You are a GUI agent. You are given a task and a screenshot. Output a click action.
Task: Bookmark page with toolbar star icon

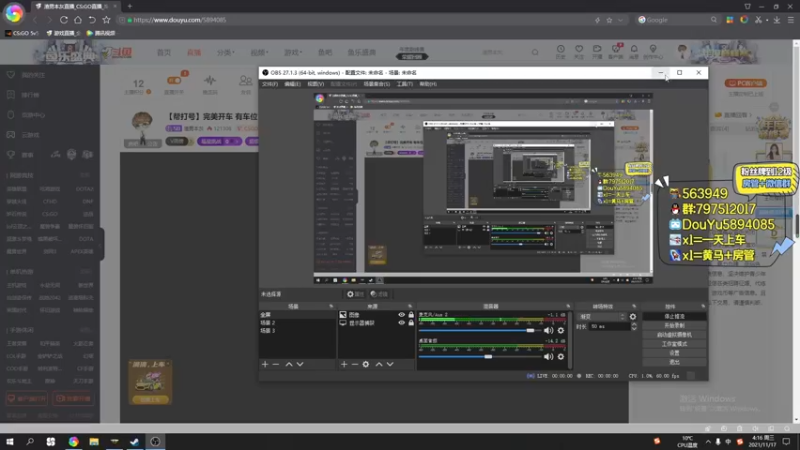[x=106, y=20]
